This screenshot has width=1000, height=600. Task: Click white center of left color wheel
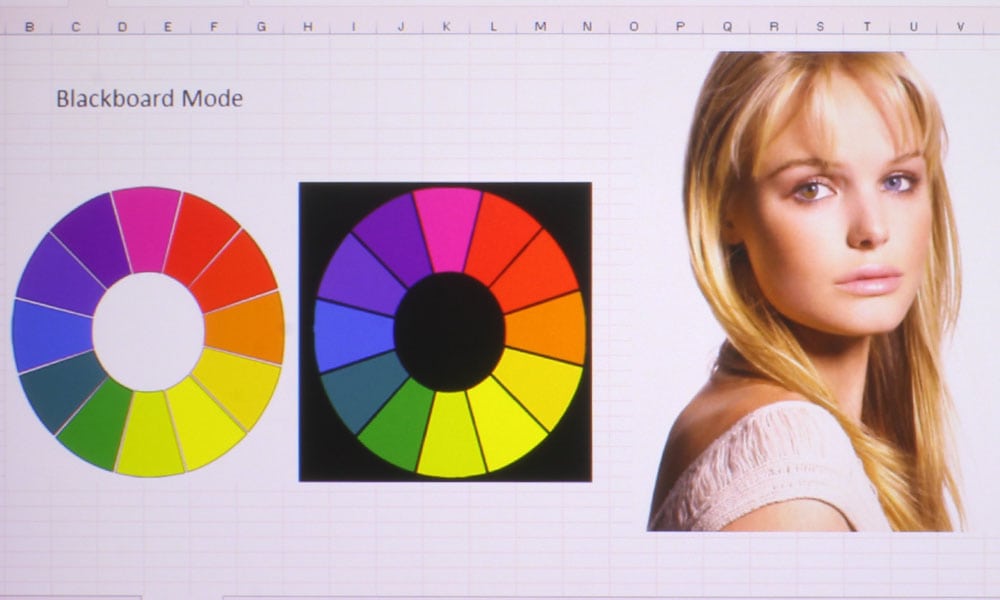(x=148, y=332)
